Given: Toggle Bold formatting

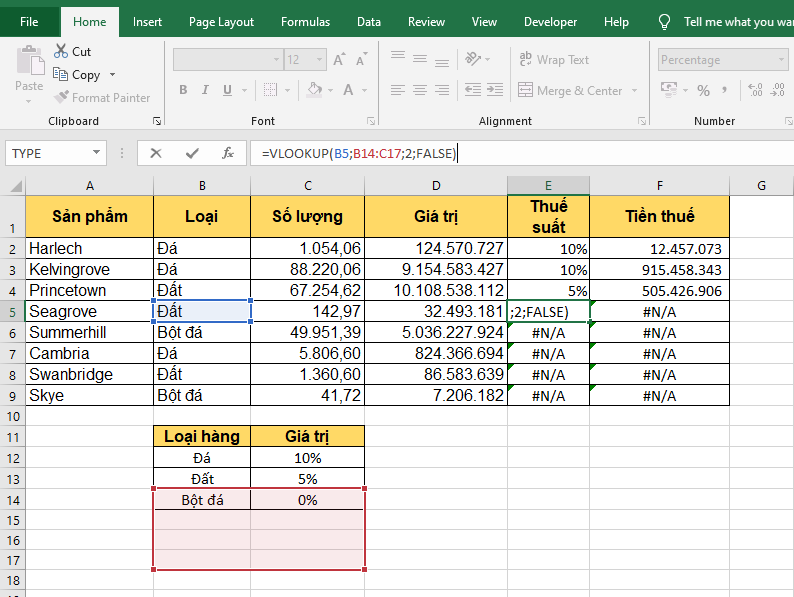Looking at the screenshot, I should pos(183,90).
